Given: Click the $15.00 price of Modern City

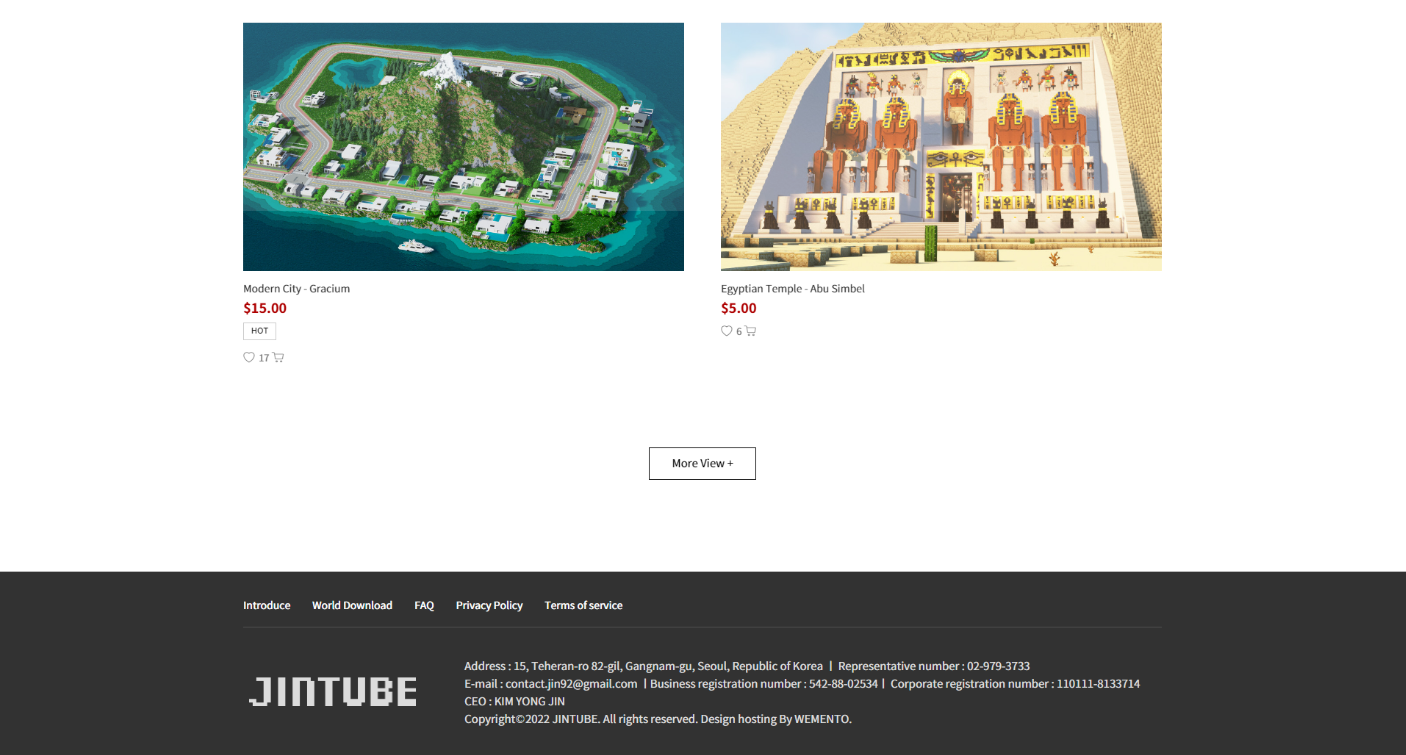Looking at the screenshot, I should [x=265, y=308].
